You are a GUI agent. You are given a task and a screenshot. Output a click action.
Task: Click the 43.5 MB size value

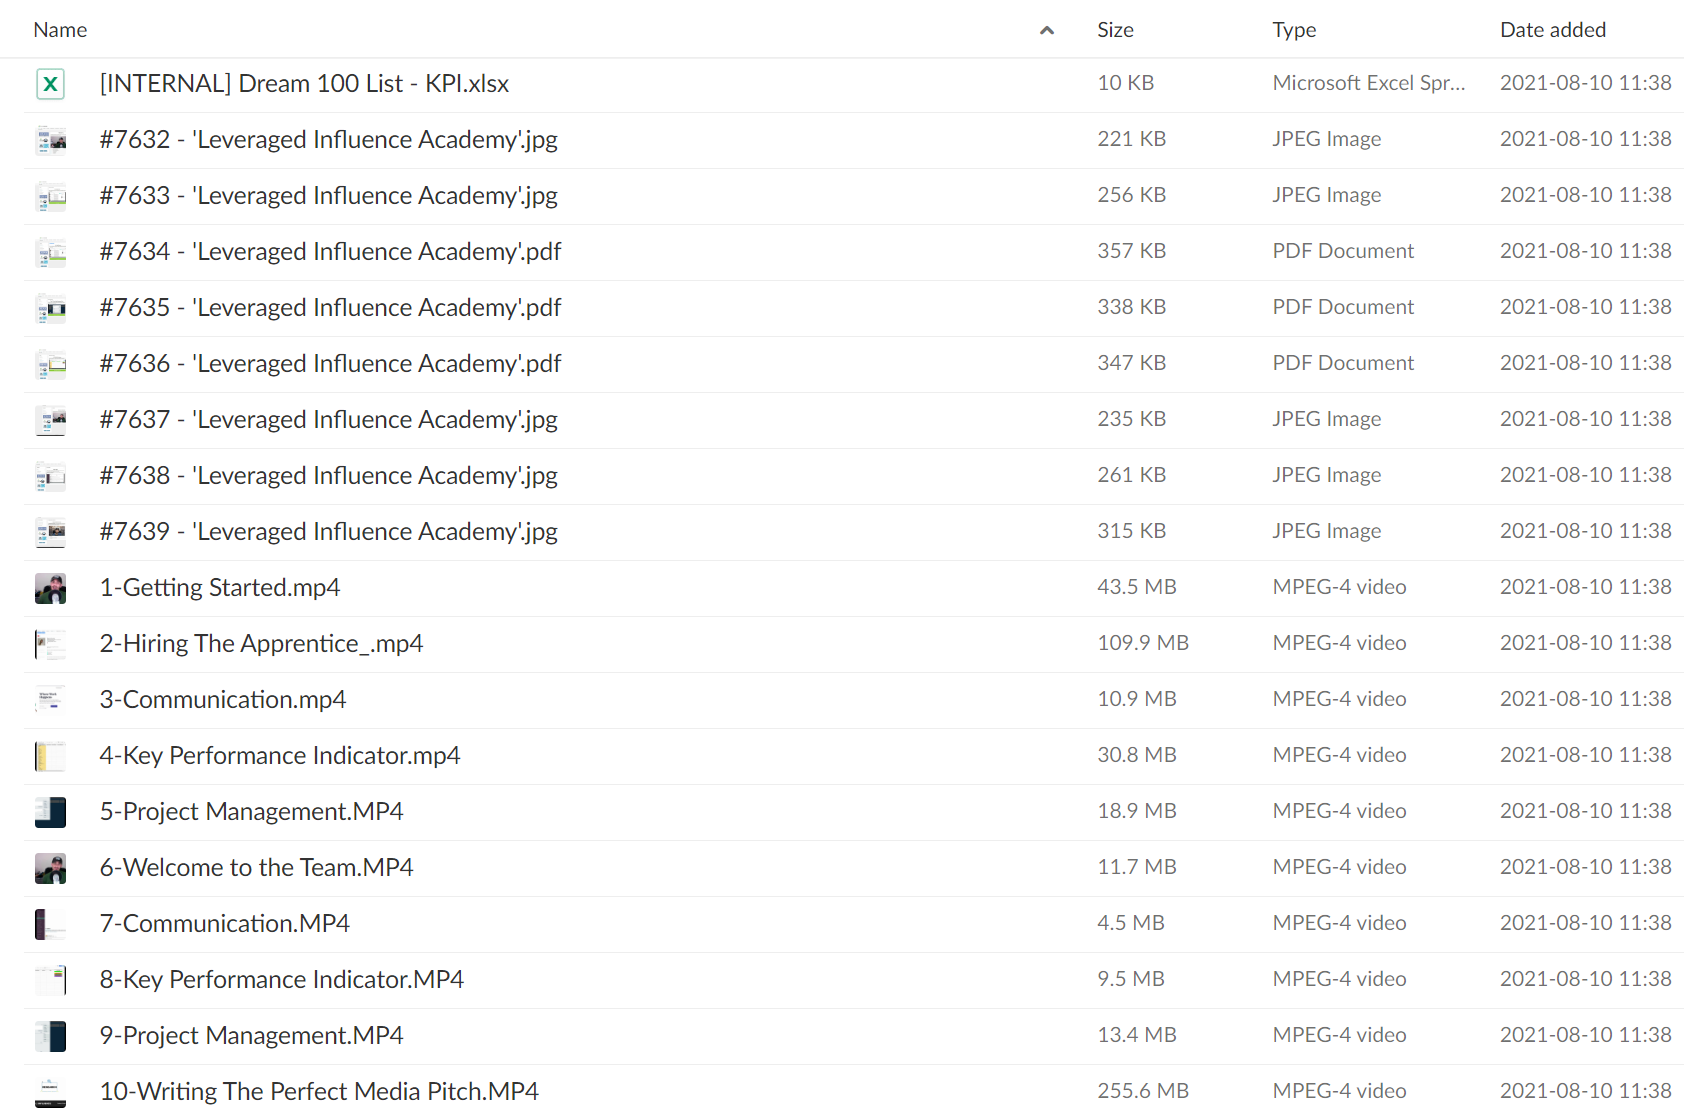[1136, 587]
